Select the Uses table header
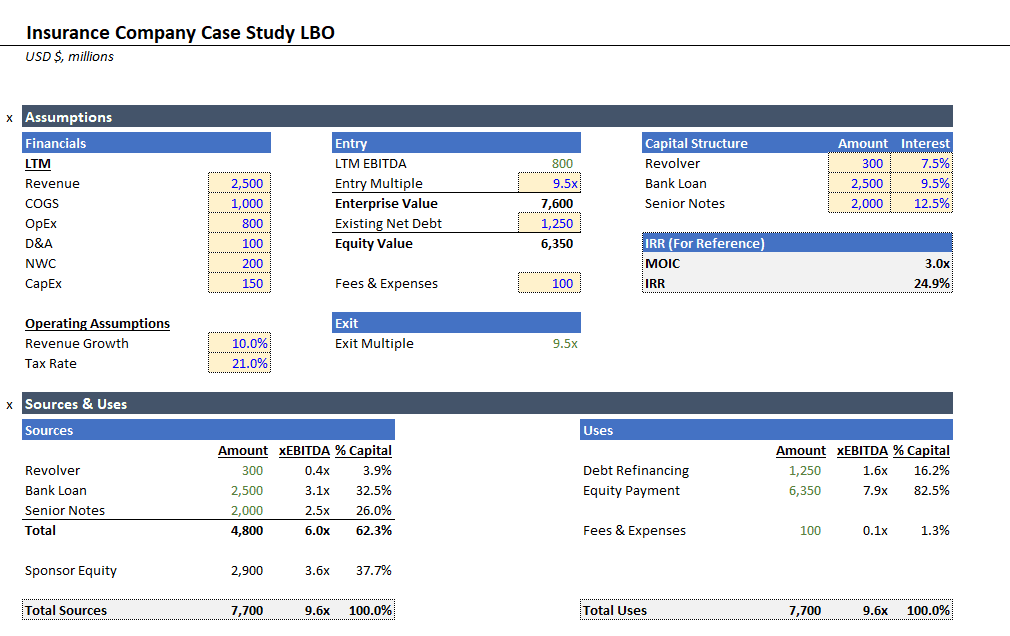The width and height of the screenshot is (1010, 636). coord(767,430)
